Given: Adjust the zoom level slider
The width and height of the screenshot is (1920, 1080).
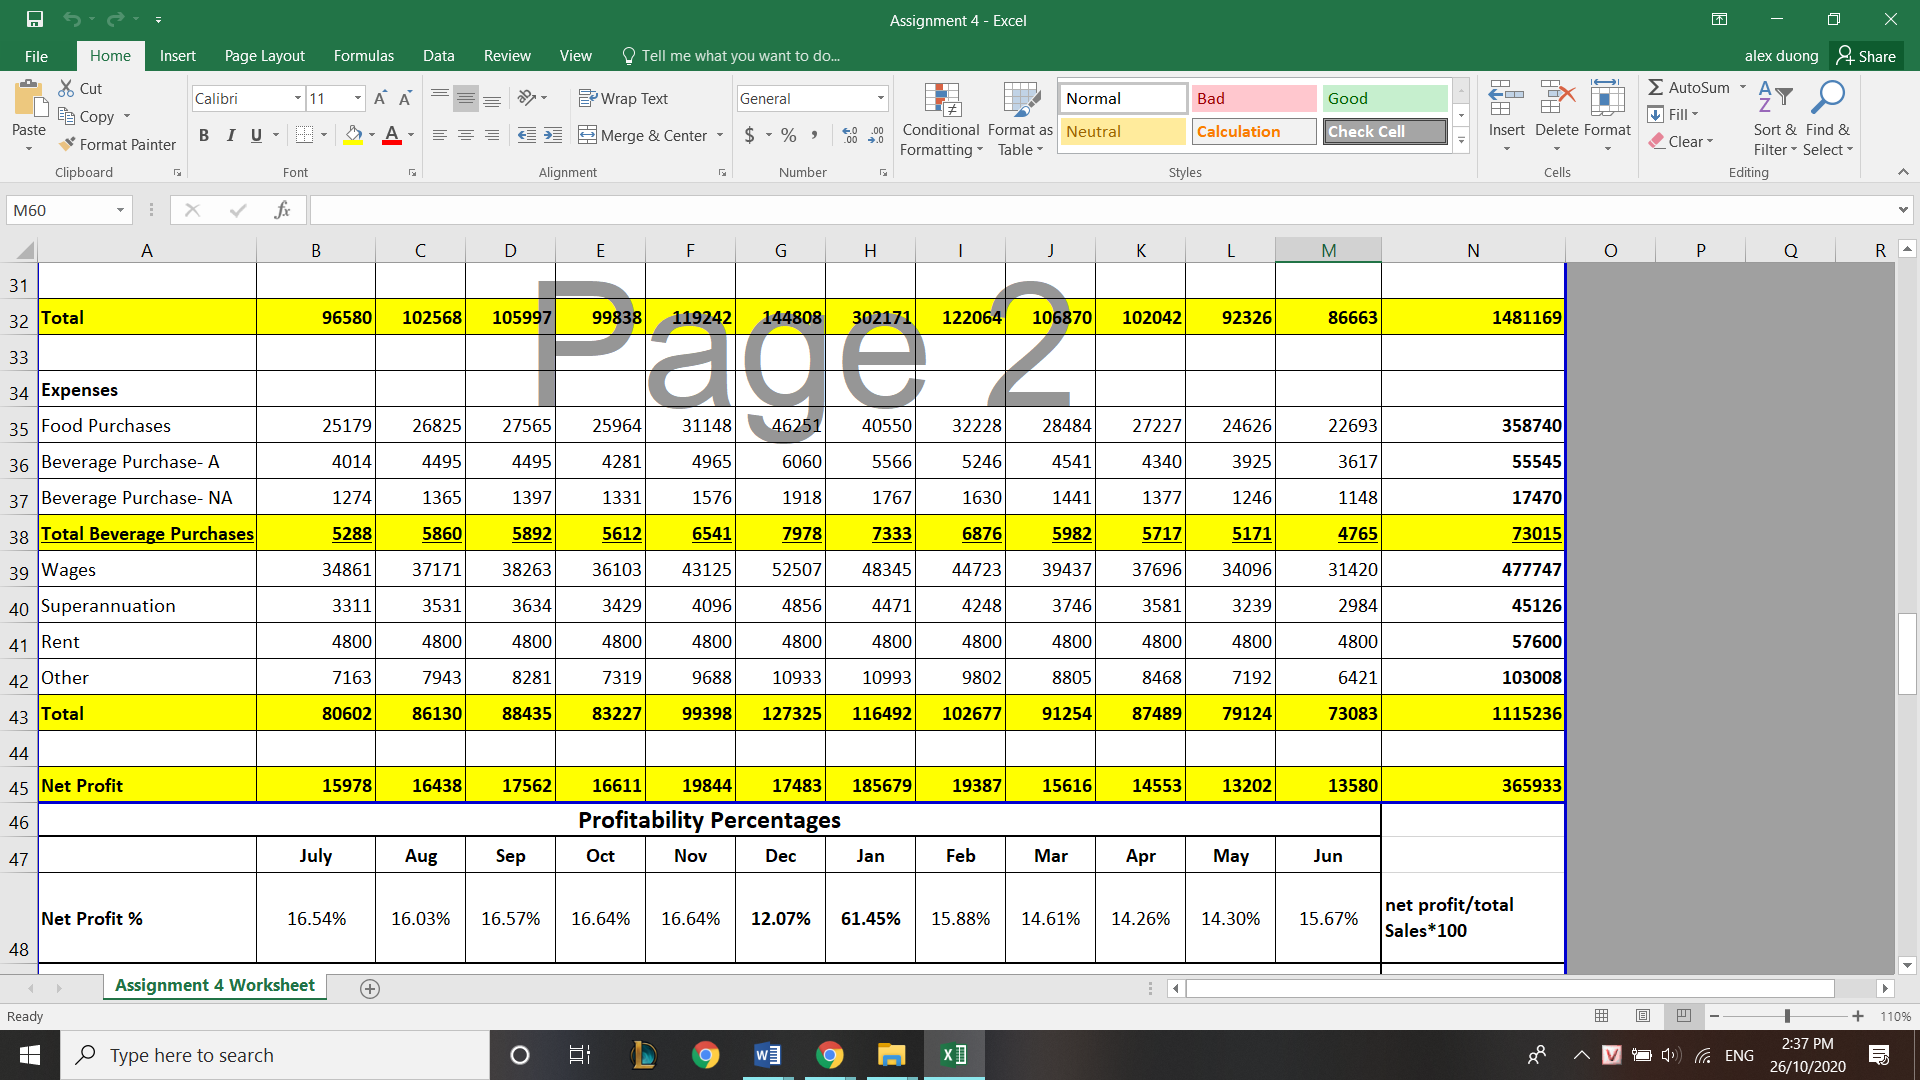Looking at the screenshot, I should tap(1786, 1016).
